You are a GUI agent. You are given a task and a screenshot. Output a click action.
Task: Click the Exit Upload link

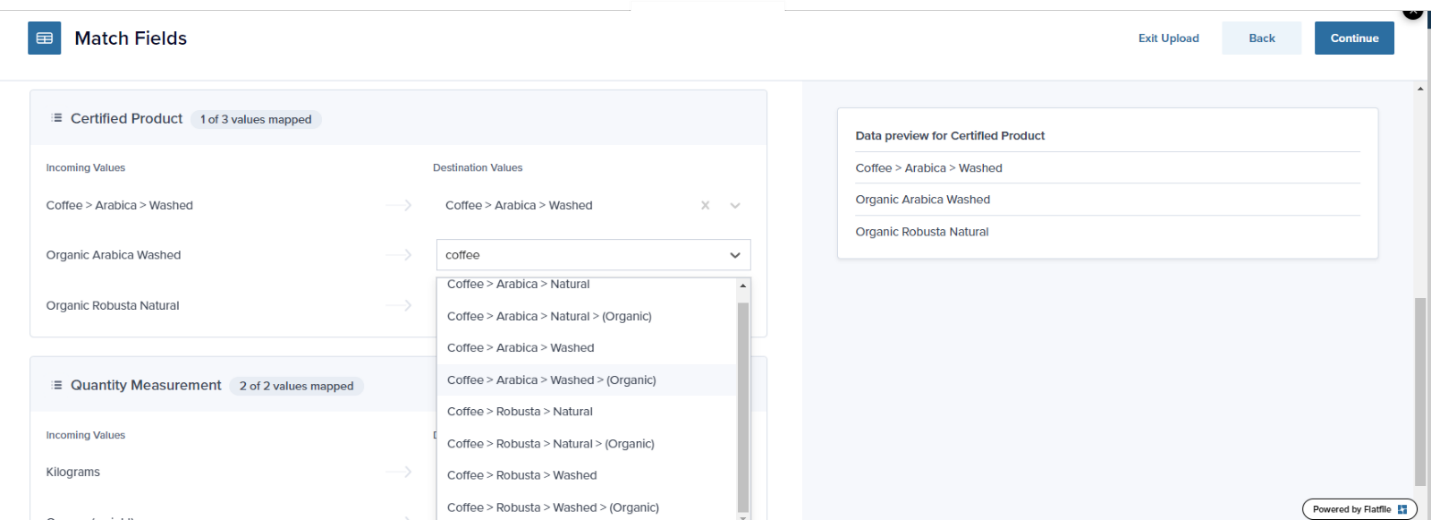pyautogui.click(x=1168, y=38)
